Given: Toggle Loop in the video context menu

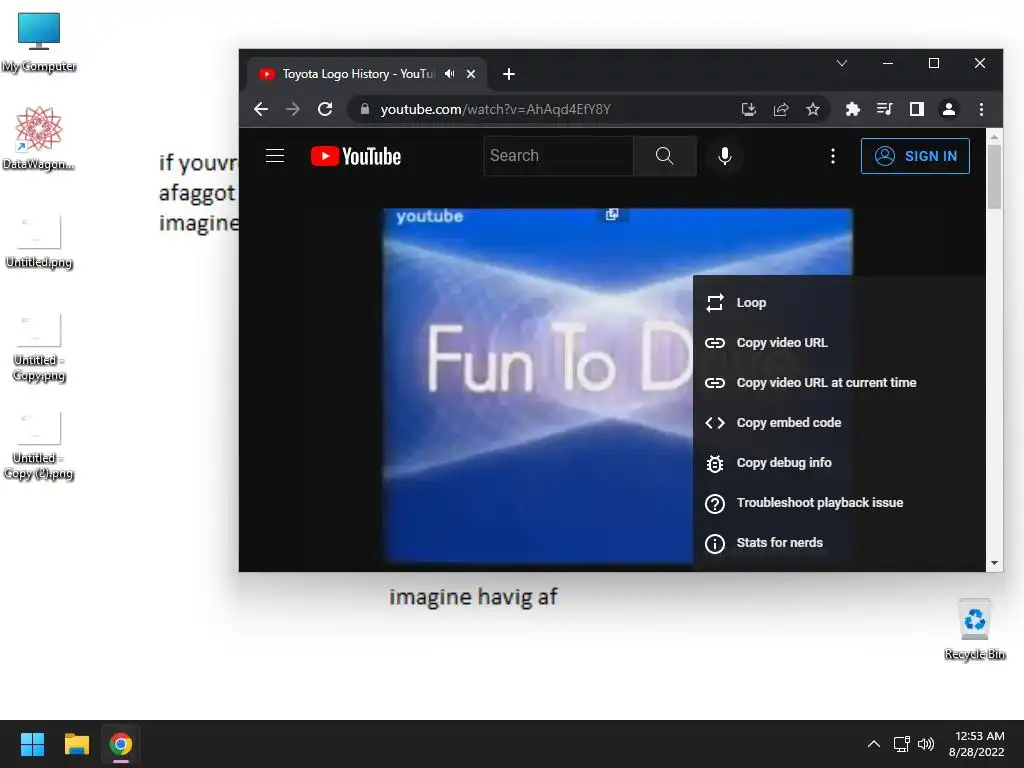Looking at the screenshot, I should (x=839, y=302).
